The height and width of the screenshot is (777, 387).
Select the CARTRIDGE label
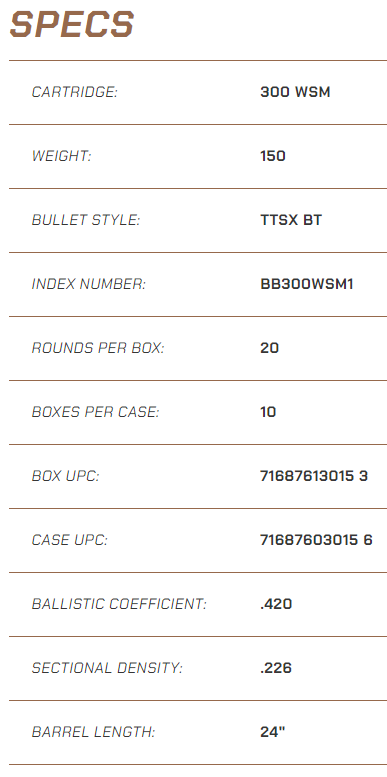[75, 92]
